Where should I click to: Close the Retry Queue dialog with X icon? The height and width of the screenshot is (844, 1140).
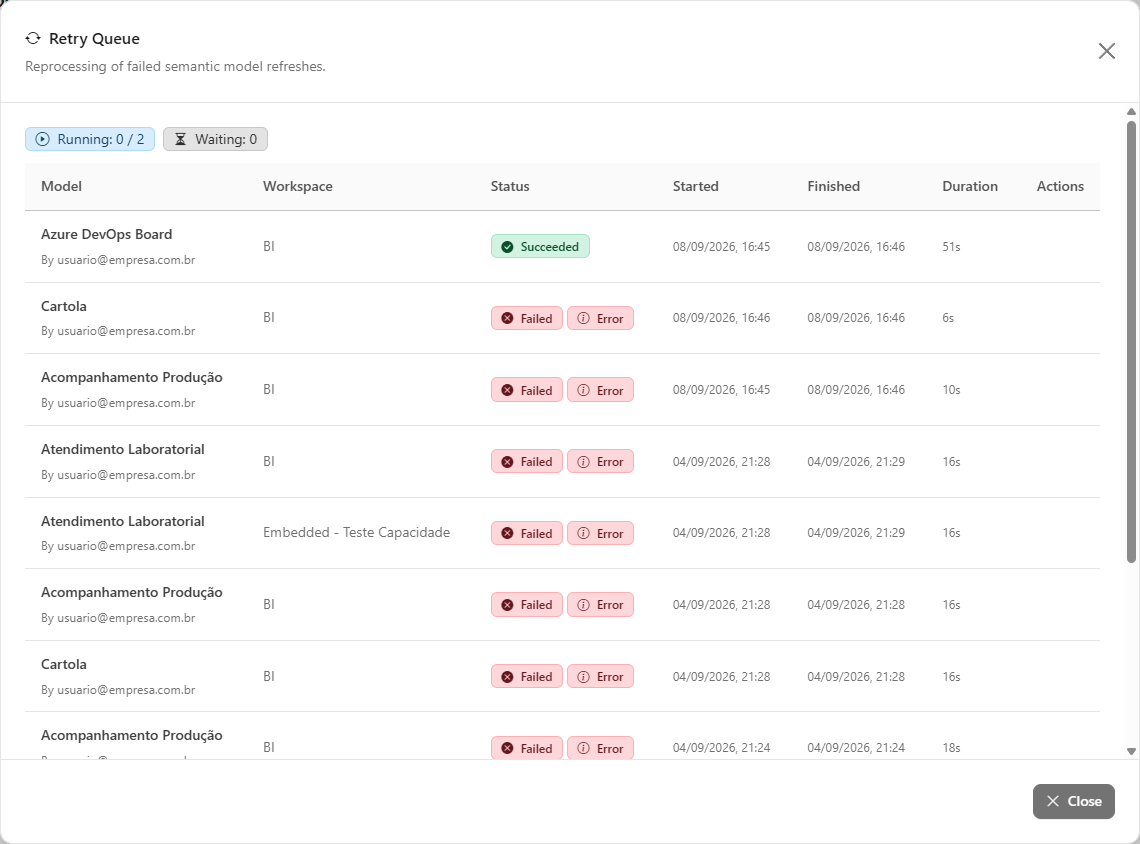pos(1107,51)
